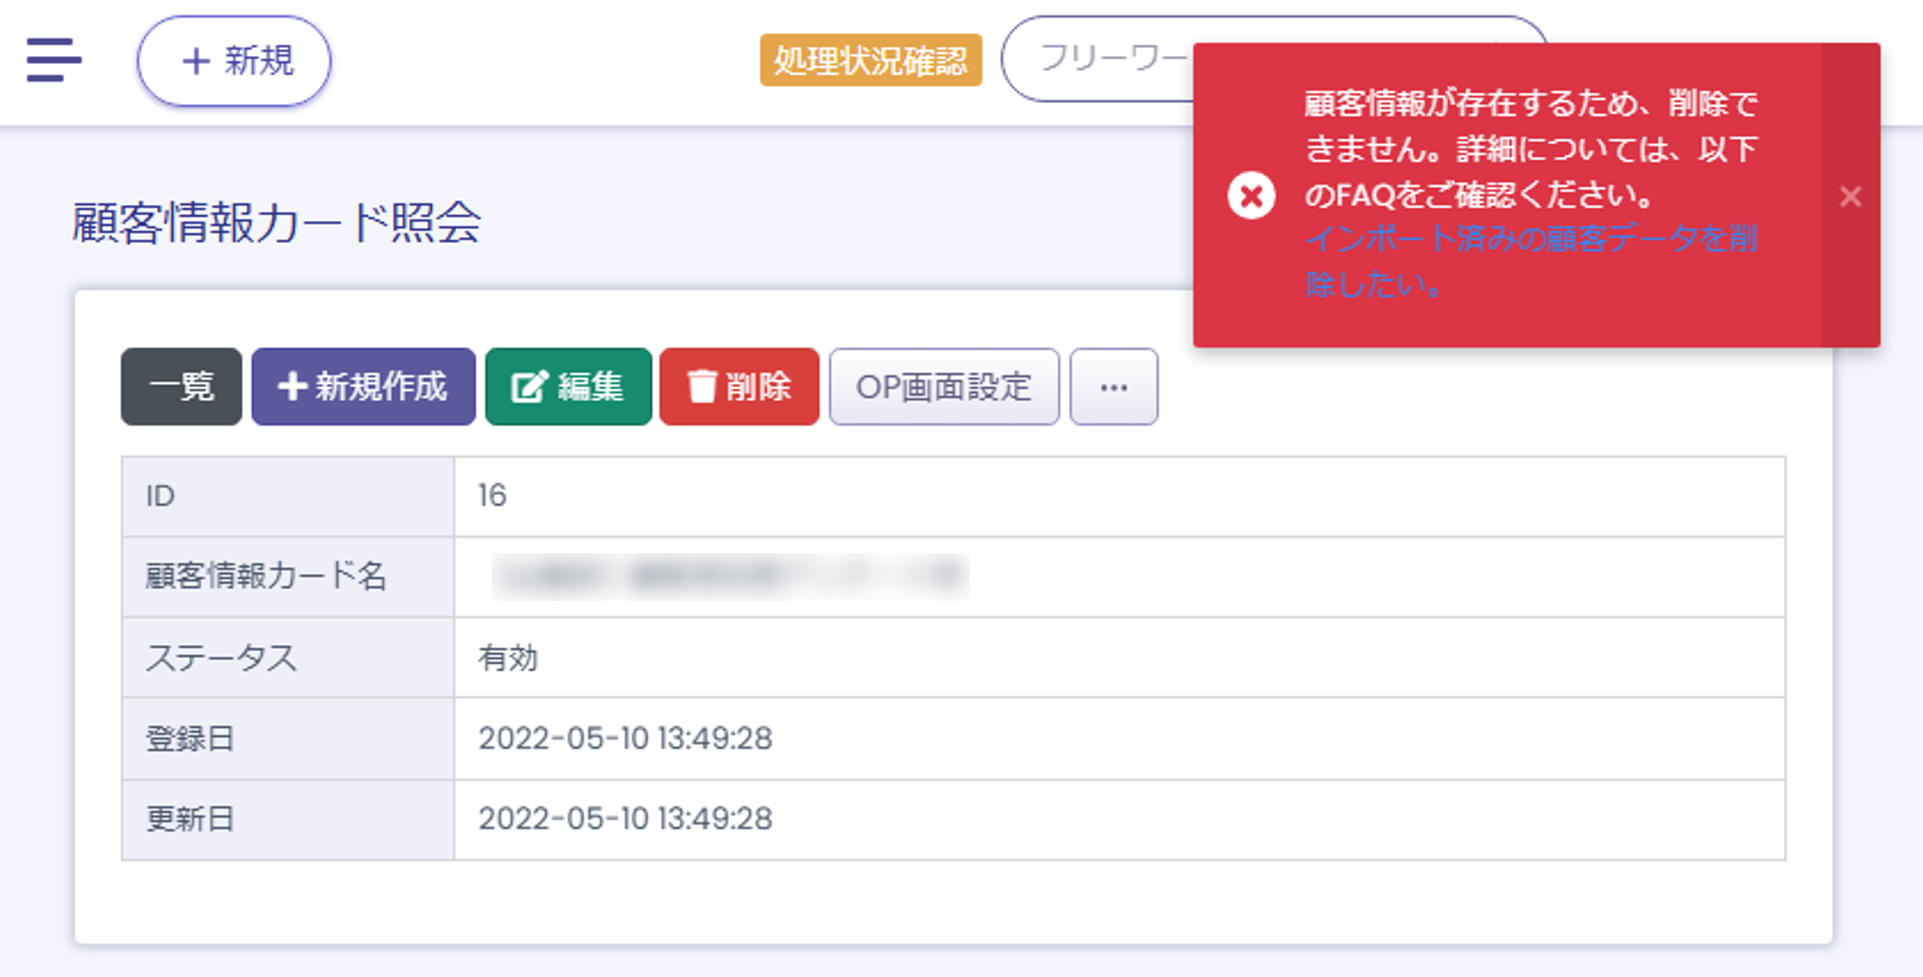Click the 新規 button in the header
This screenshot has width=1923, height=977.
[234, 61]
